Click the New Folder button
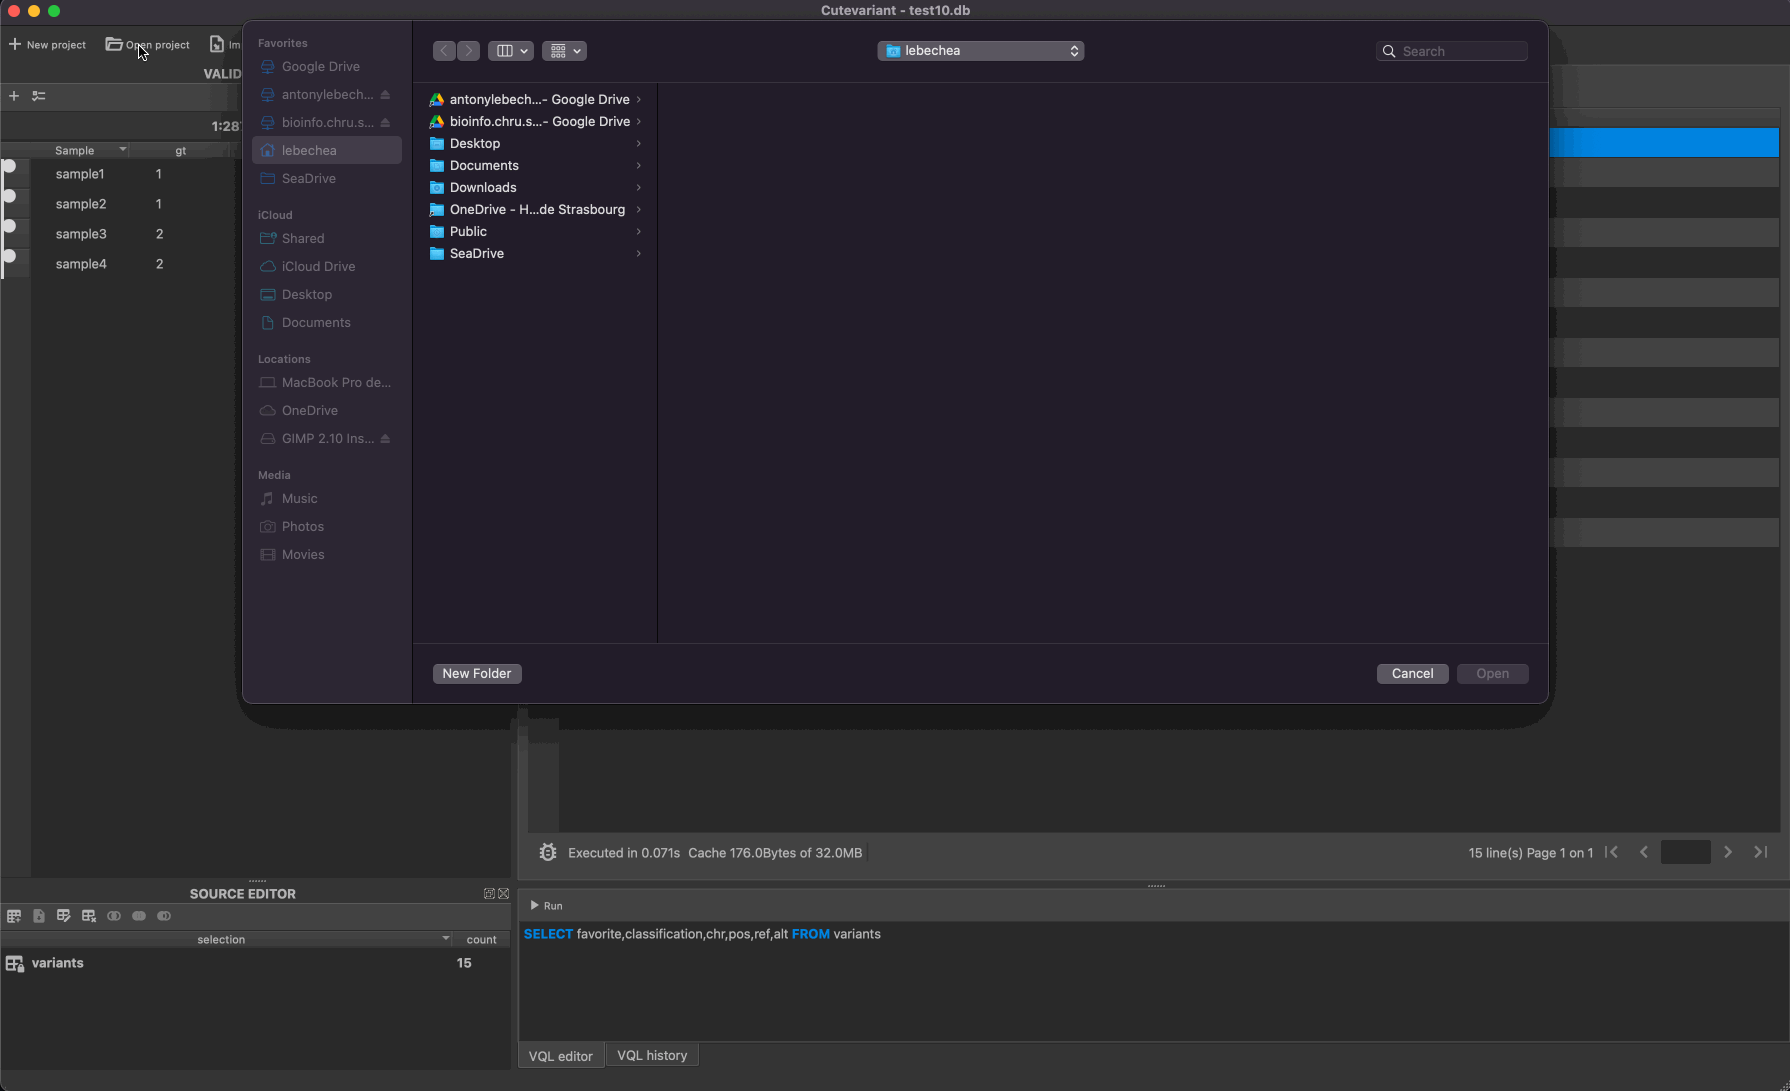Screen dimensions: 1790x1091 click(x=477, y=673)
